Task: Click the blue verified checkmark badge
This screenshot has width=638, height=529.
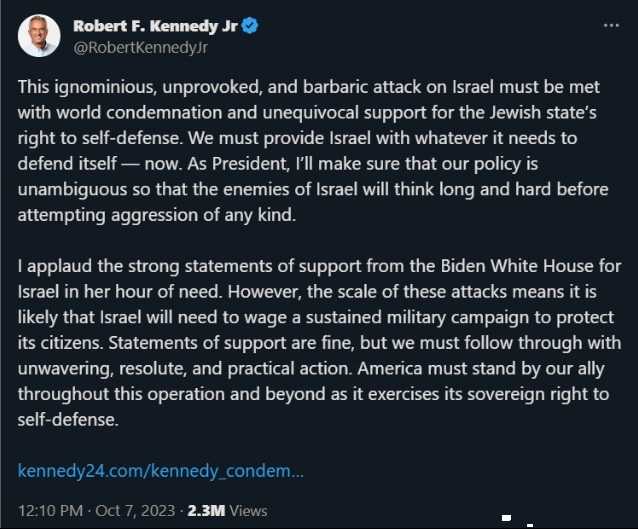Action: (250, 26)
